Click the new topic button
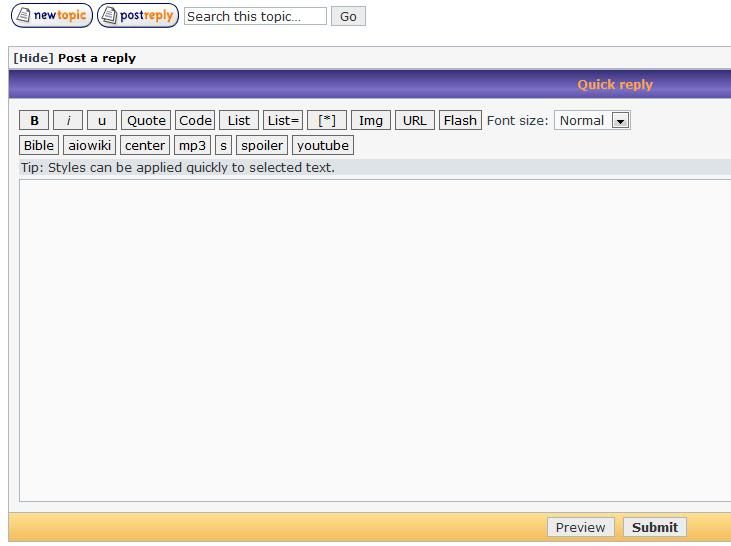731x546 pixels. coord(51,16)
